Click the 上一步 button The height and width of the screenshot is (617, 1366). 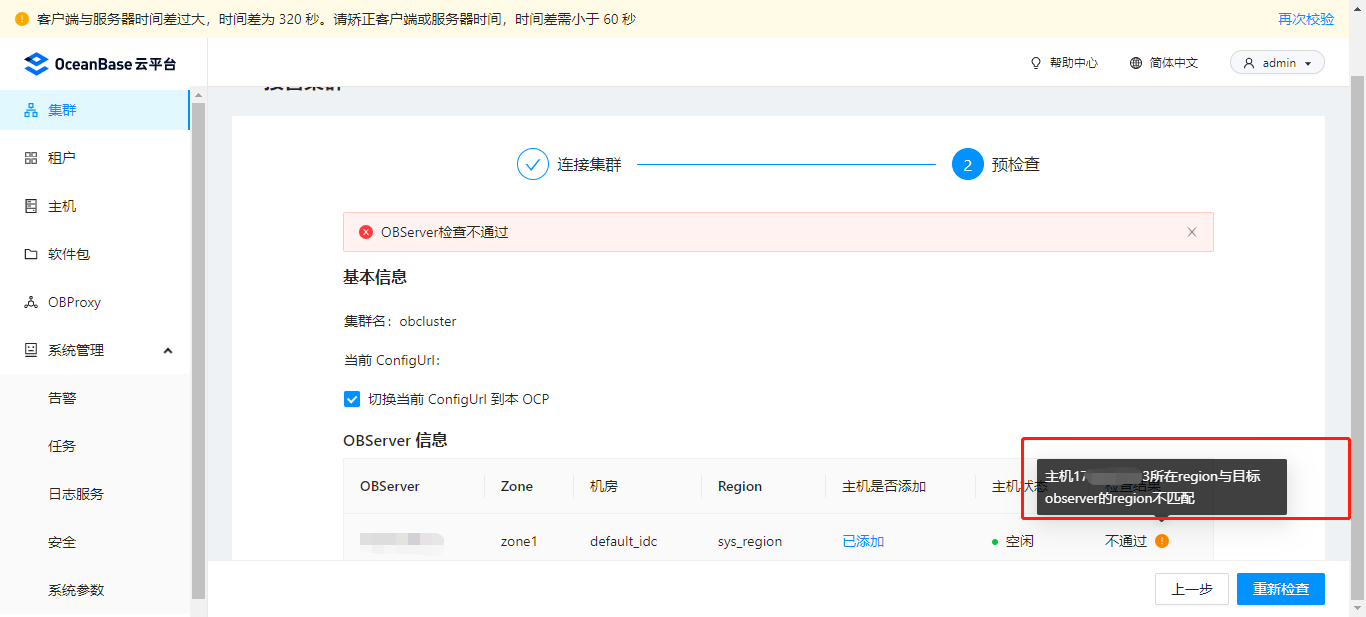[1192, 589]
